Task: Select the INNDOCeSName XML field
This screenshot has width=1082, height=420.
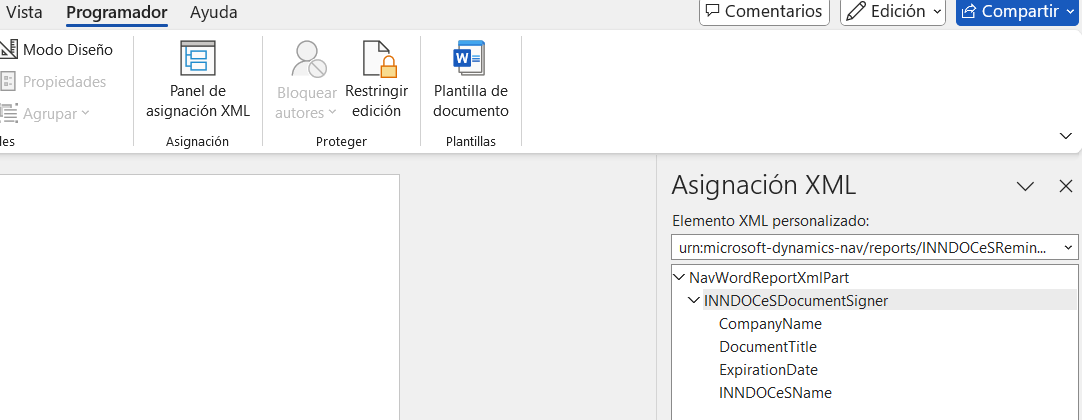Action: pos(775,393)
